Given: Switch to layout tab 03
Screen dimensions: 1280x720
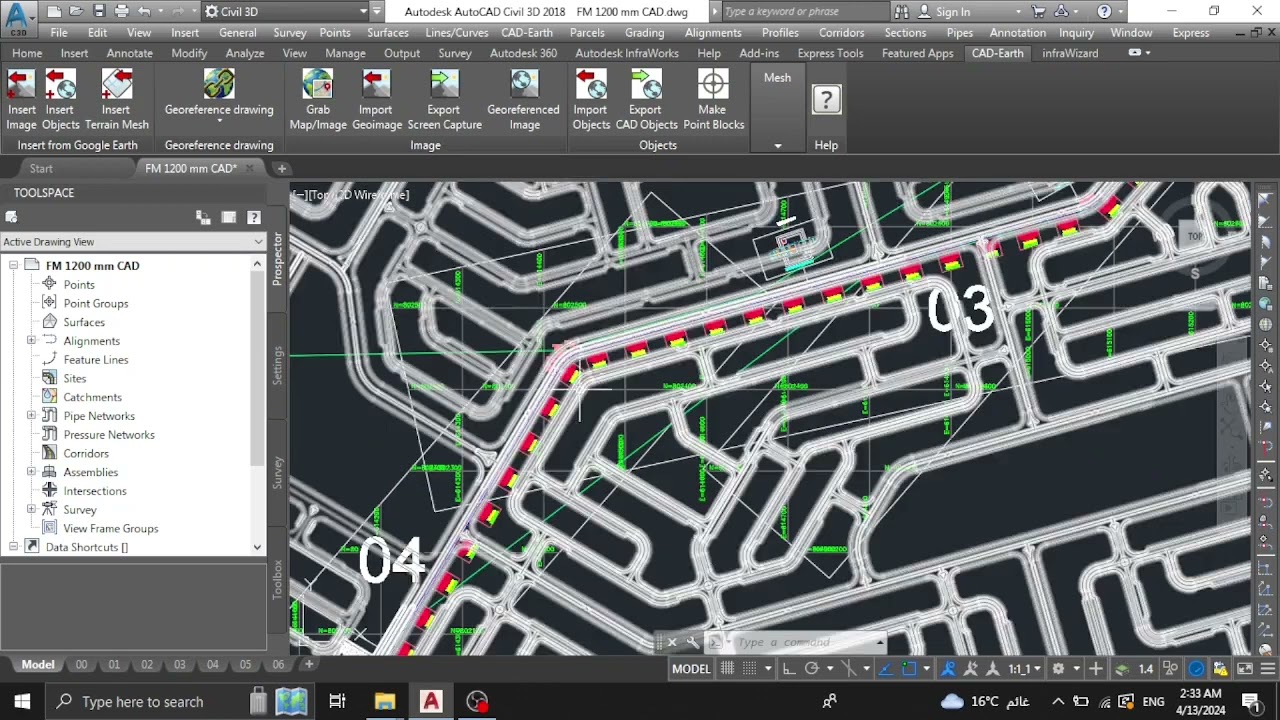Looking at the screenshot, I should click(180, 665).
